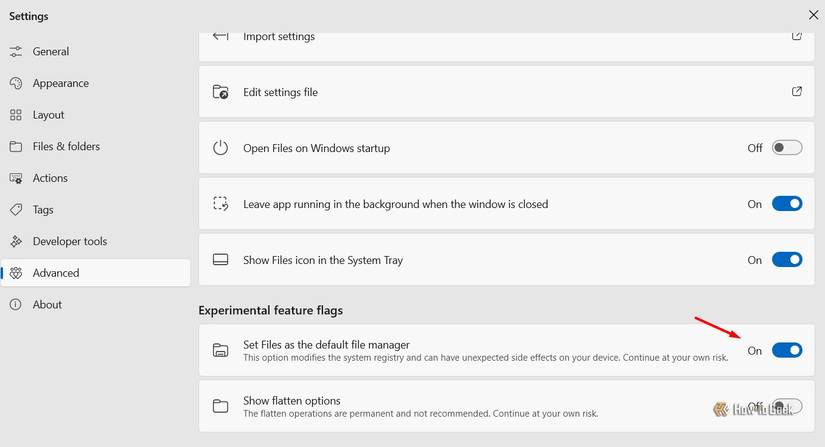Image resolution: width=825 pixels, height=447 pixels.
Task: Click the dashed-square background running icon
Action: (220, 204)
